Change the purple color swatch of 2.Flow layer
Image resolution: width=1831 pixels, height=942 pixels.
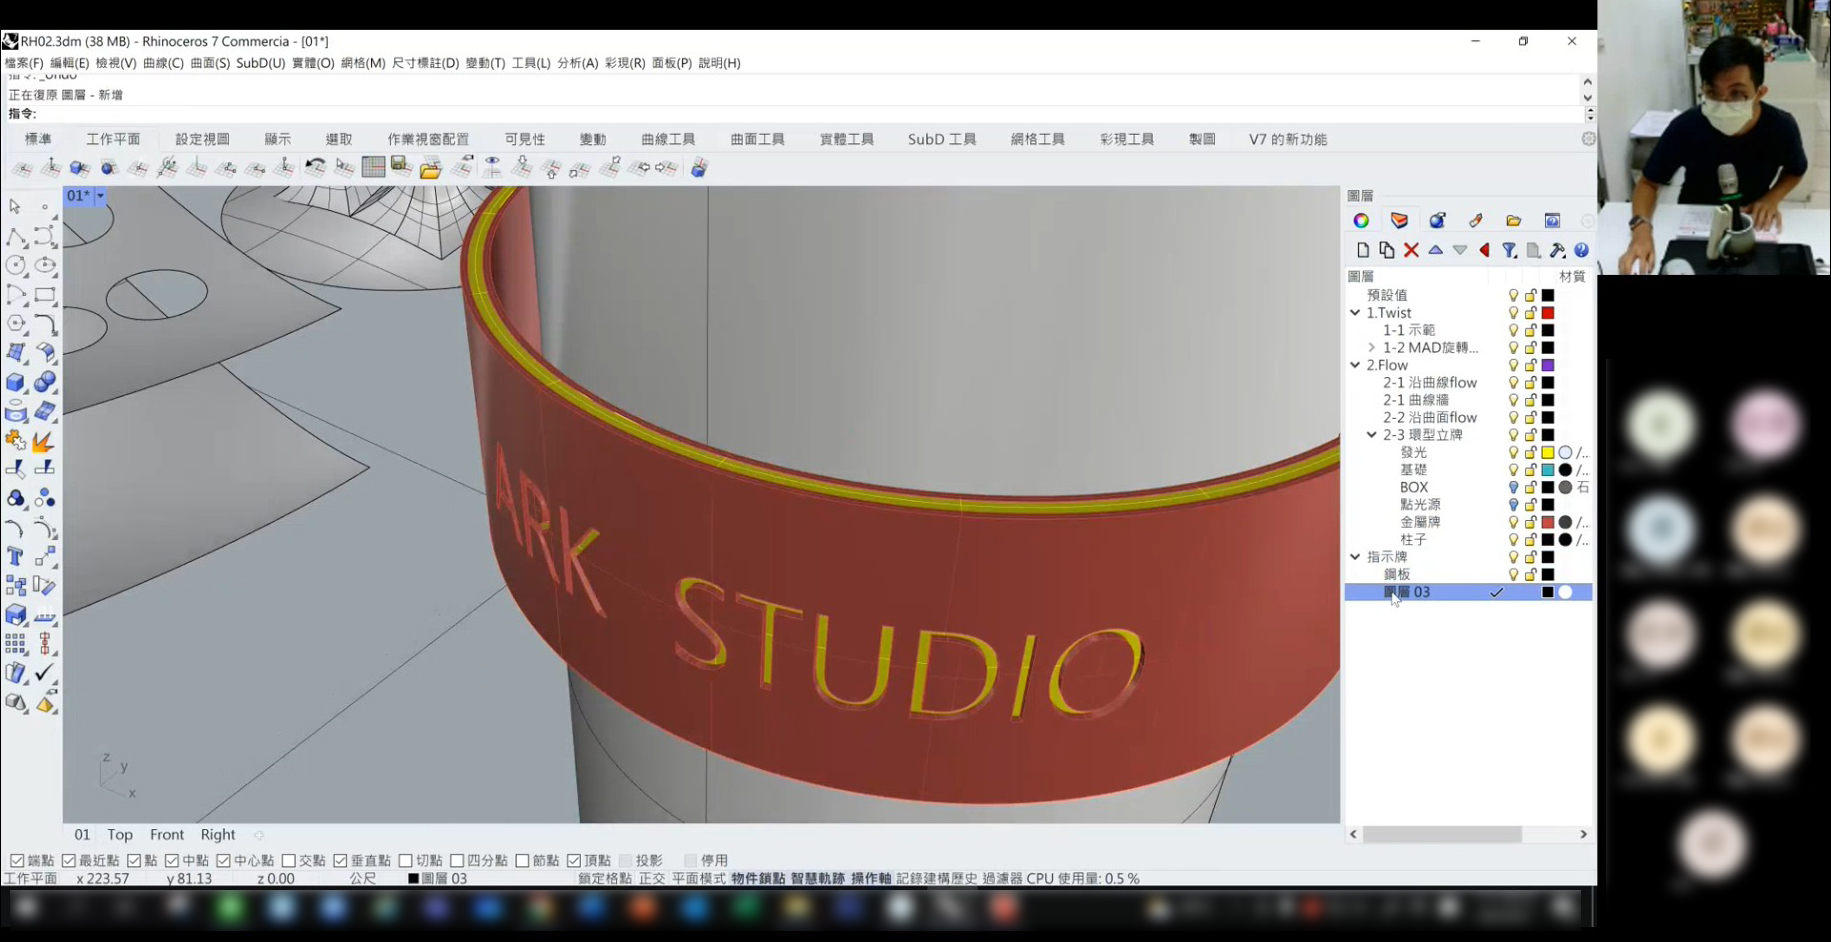(1547, 365)
